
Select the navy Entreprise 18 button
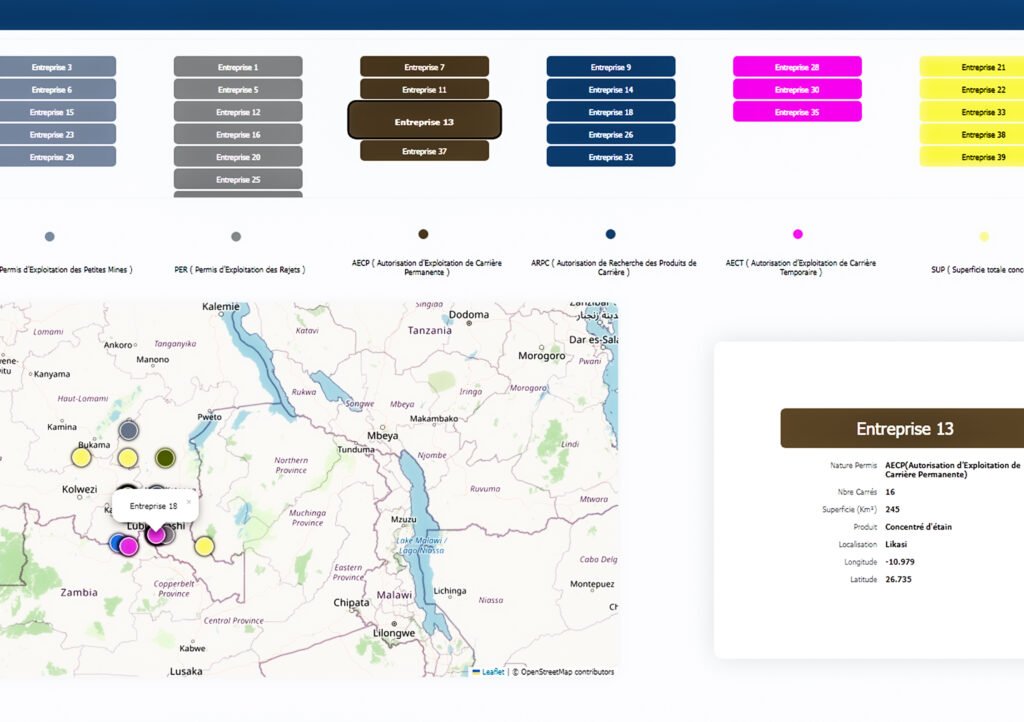coord(611,112)
